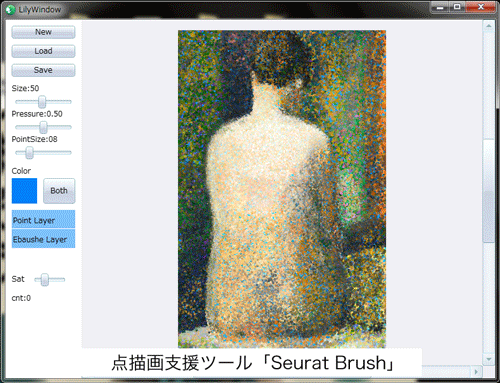Screen dimensions: 500x383
Task: Click the Color label
Action: click(x=21, y=171)
